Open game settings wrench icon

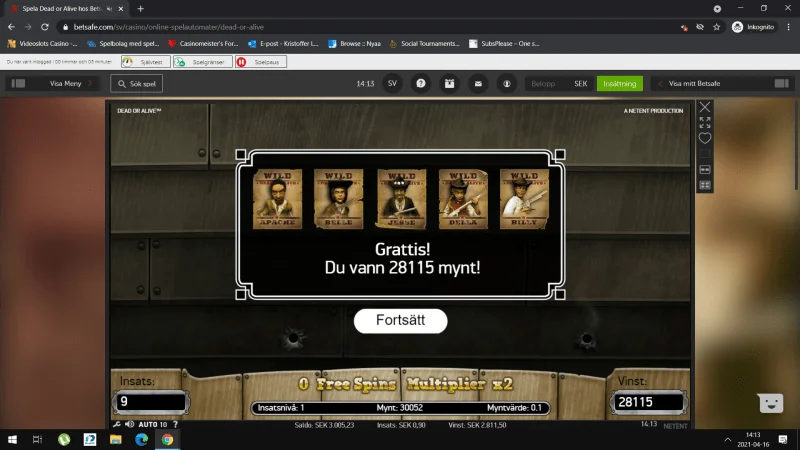click(x=117, y=424)
